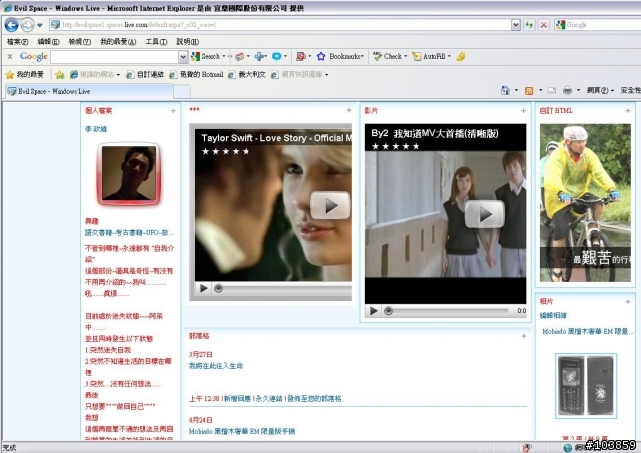
Task: Open the 永久連結 permalink link
Action: (269, 399)
